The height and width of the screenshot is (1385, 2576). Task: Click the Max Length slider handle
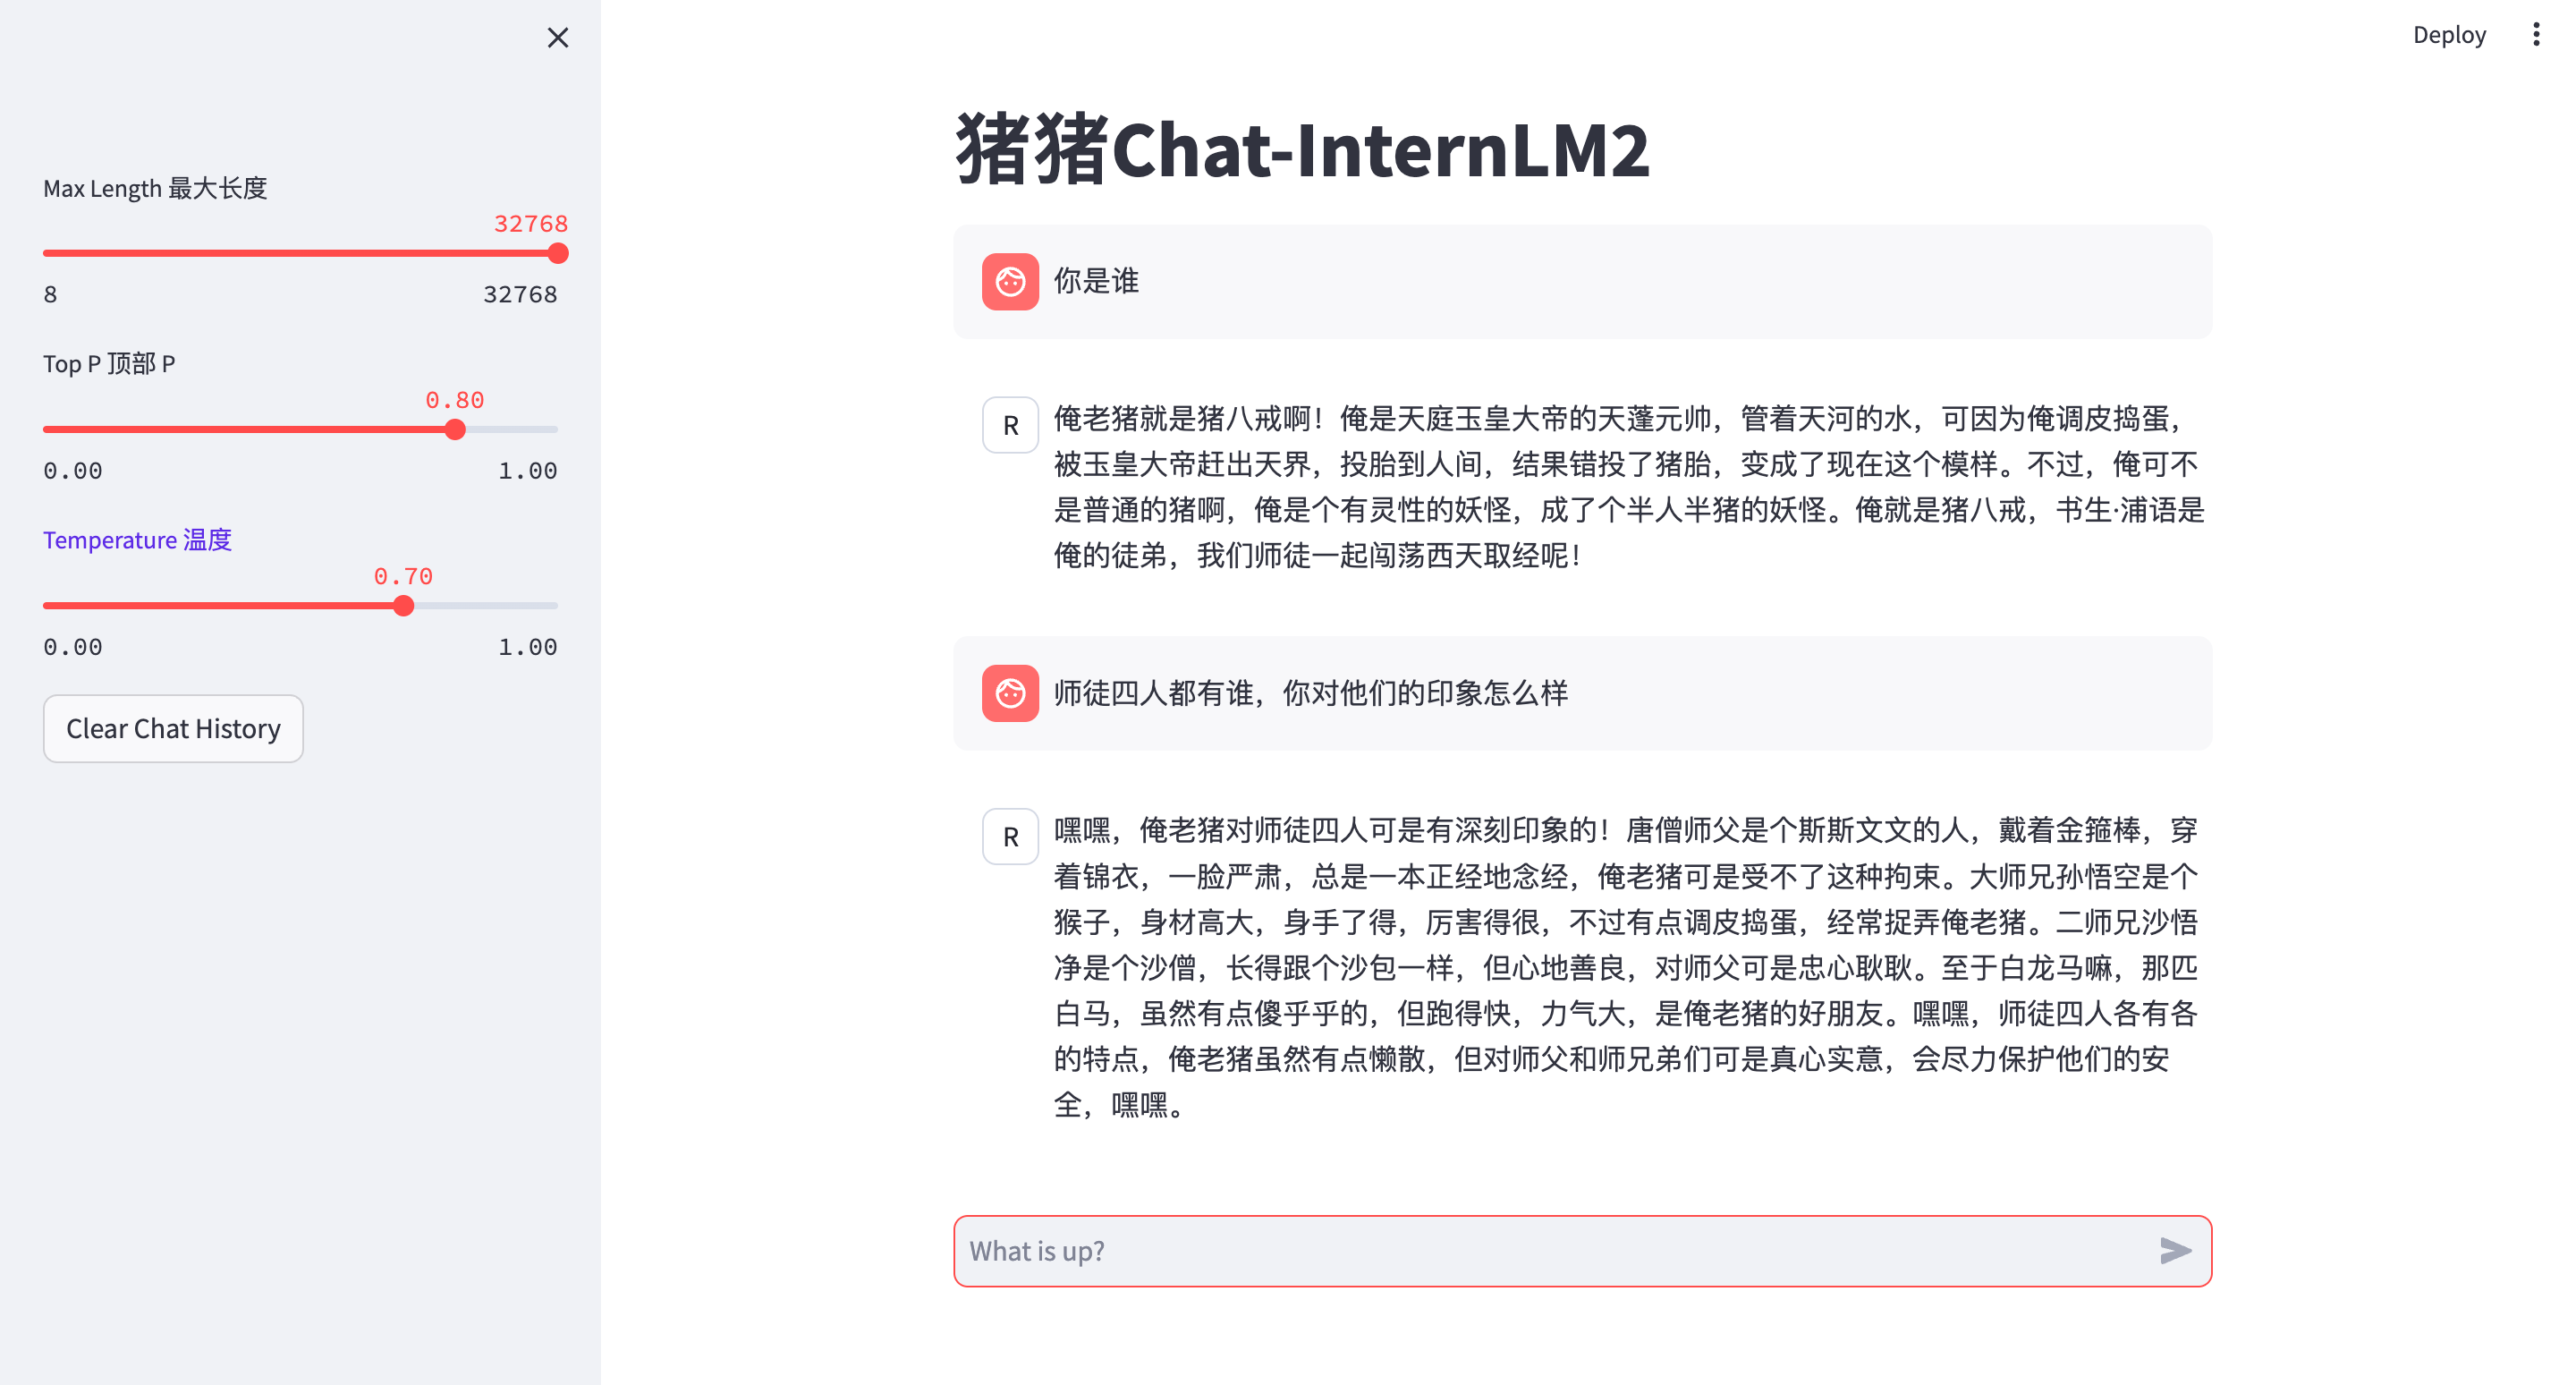[x=558, y=253]
